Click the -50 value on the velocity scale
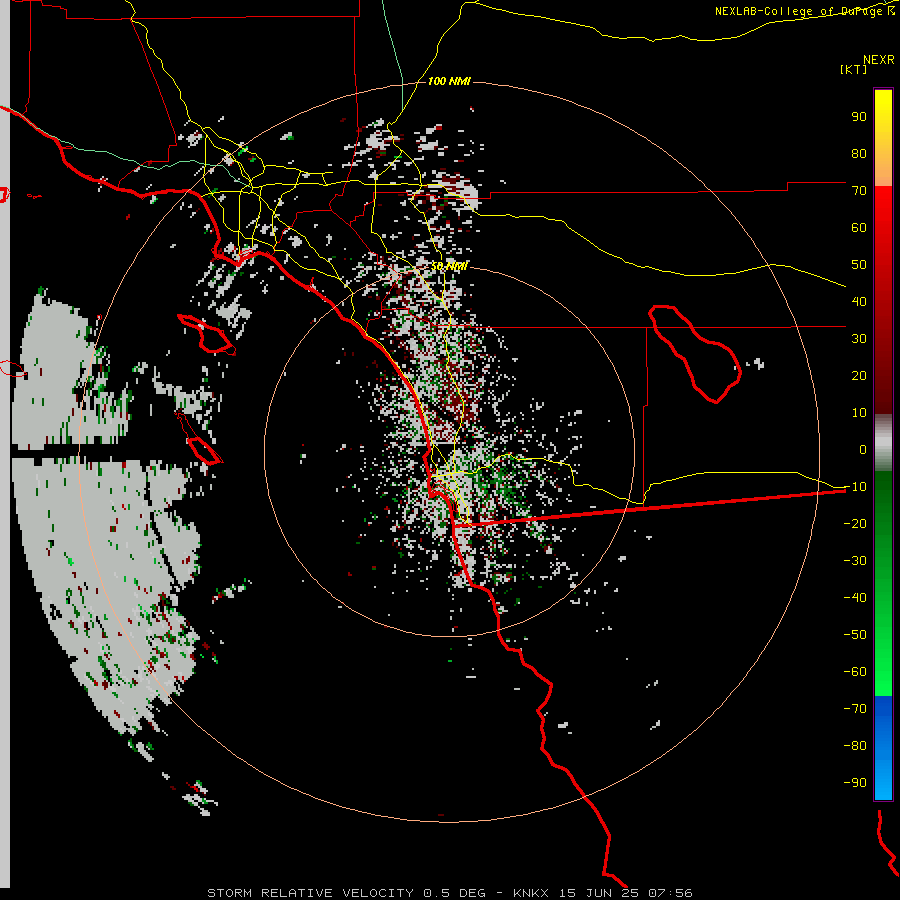This screenshot has width=900, height=900. (855, 635)
